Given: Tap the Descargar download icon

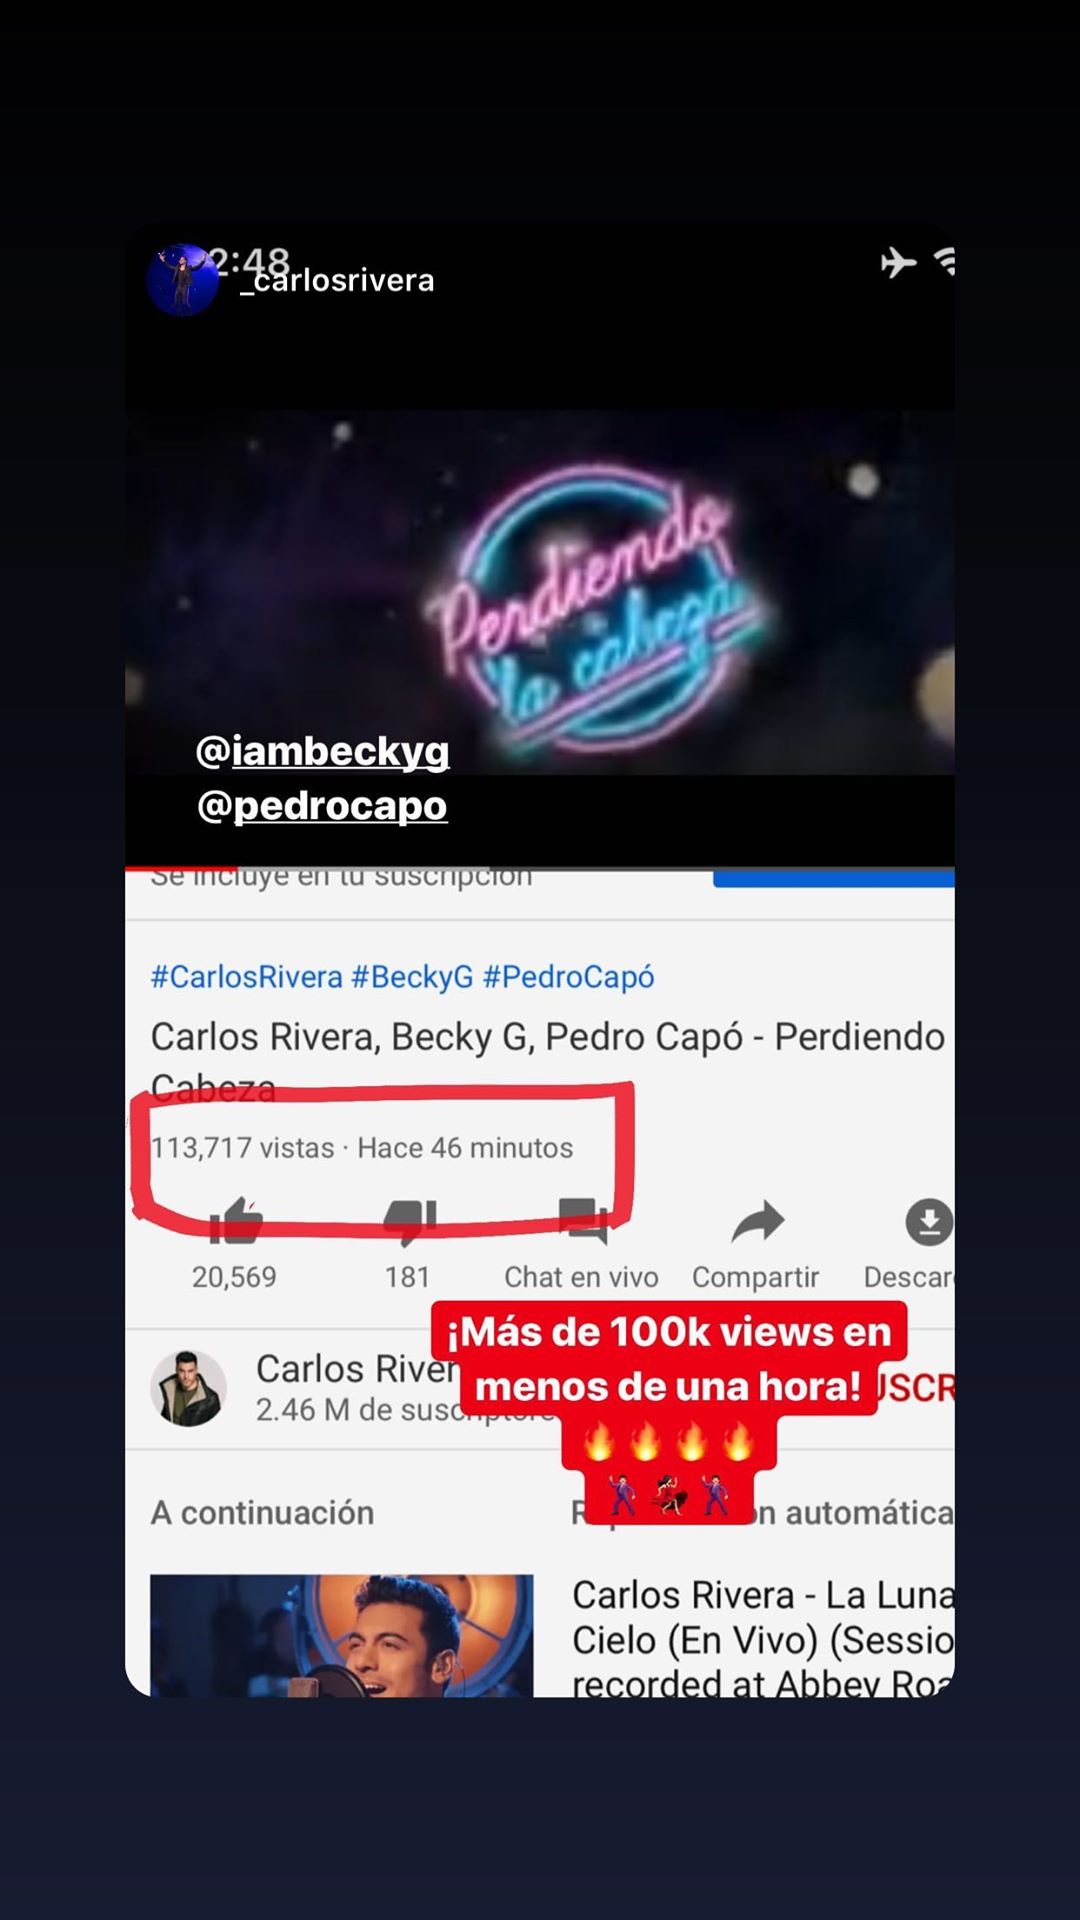Looking at the screenshot, I should click(929, 1221).
